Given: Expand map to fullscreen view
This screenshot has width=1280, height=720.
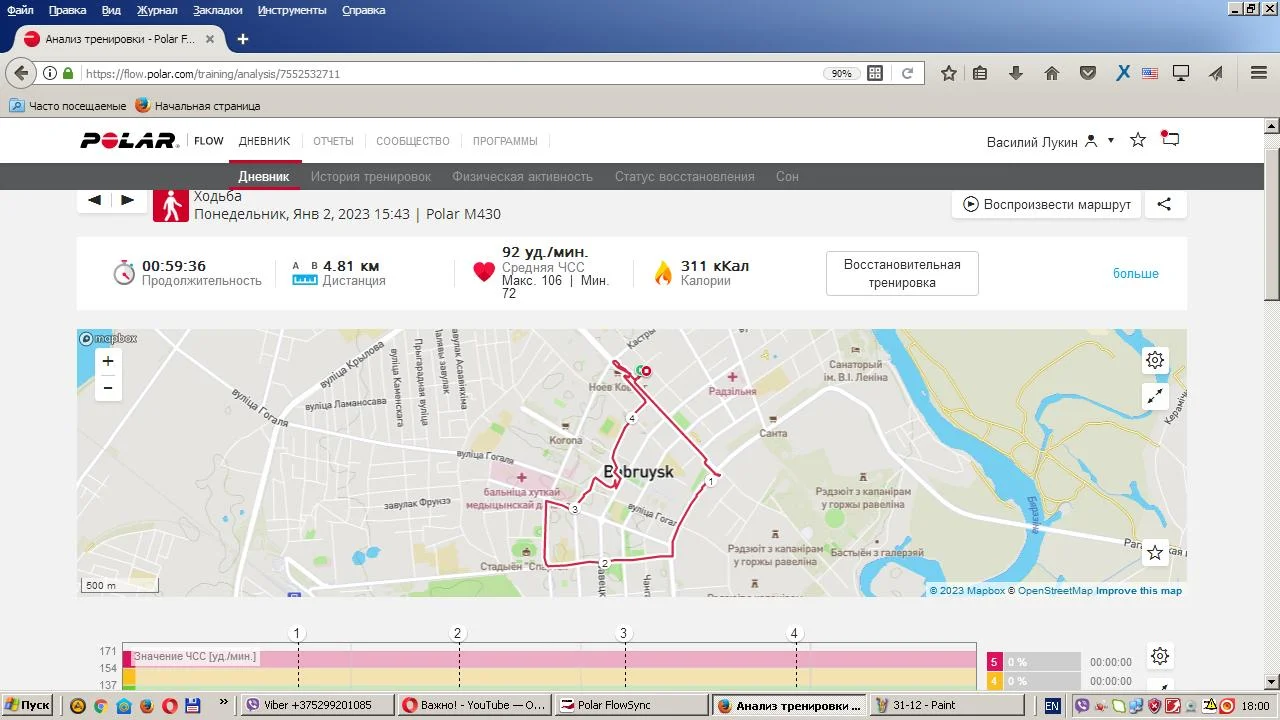Looking at the screenshot, I should (x=1155, y=396).
